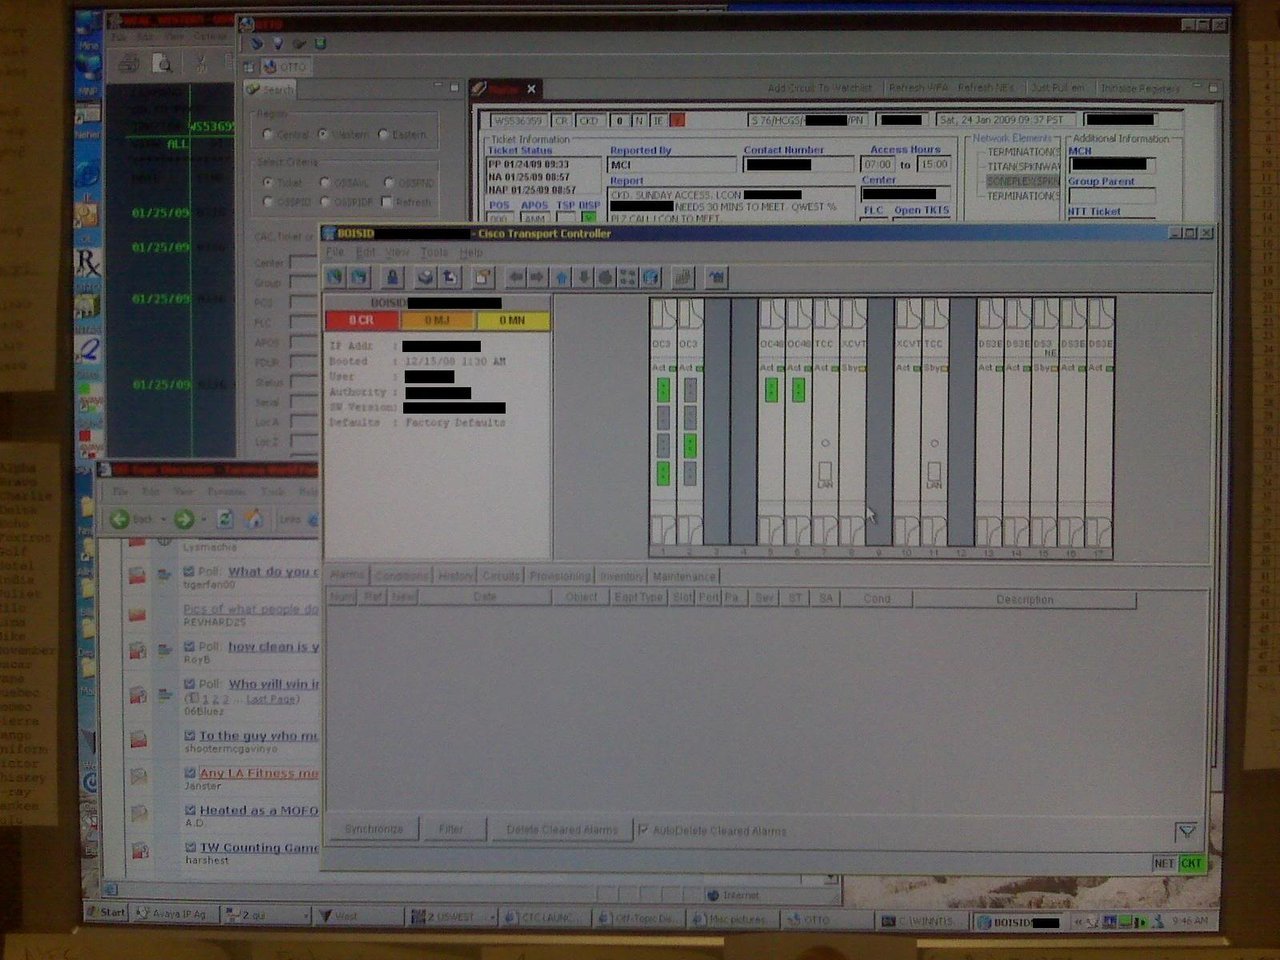
Task: Open 'Any LA Fitness' forum thread link
Action: pos(259,773)
